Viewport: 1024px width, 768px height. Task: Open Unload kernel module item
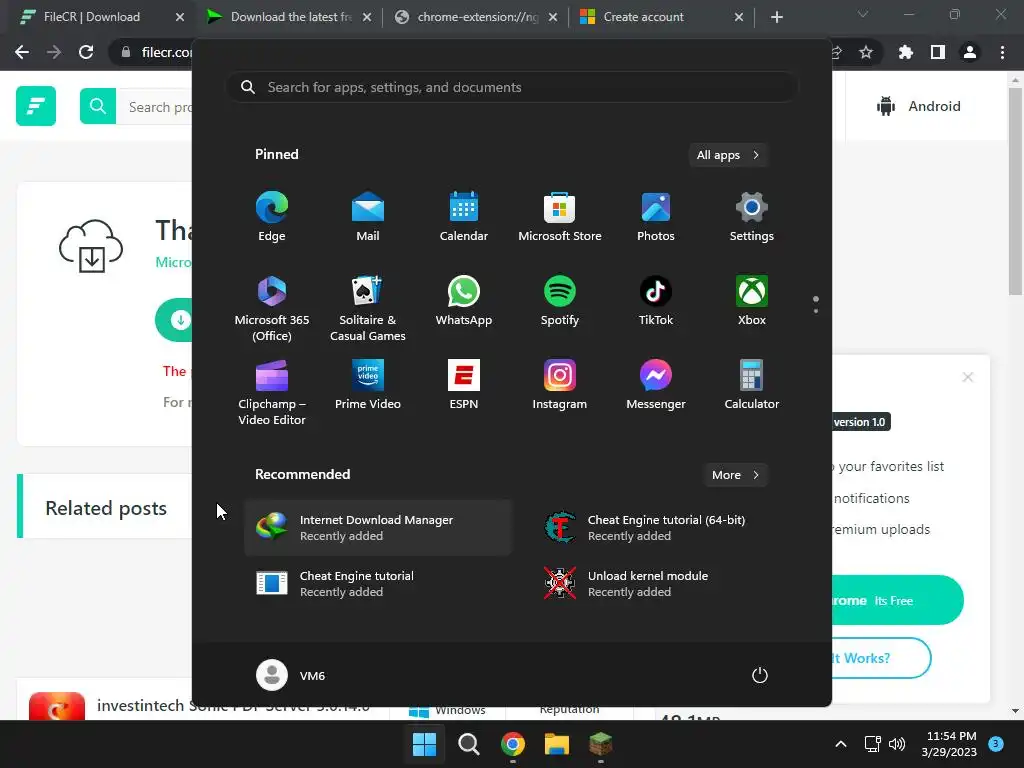point(666,584)
